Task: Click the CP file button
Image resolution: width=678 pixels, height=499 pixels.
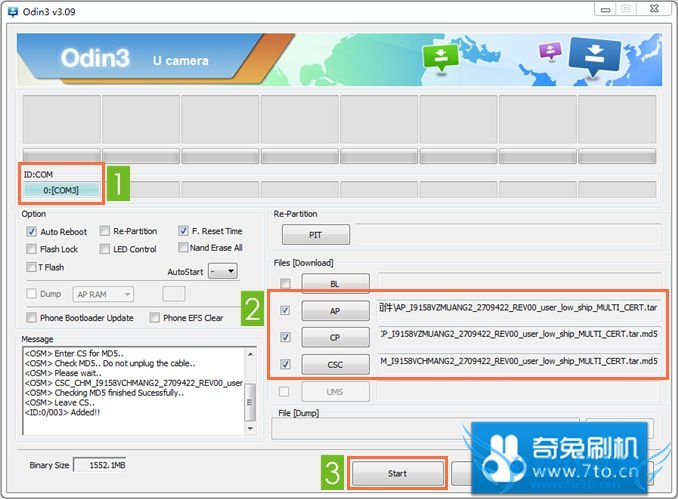Action: pyautogui.click(x=335, y=337)
